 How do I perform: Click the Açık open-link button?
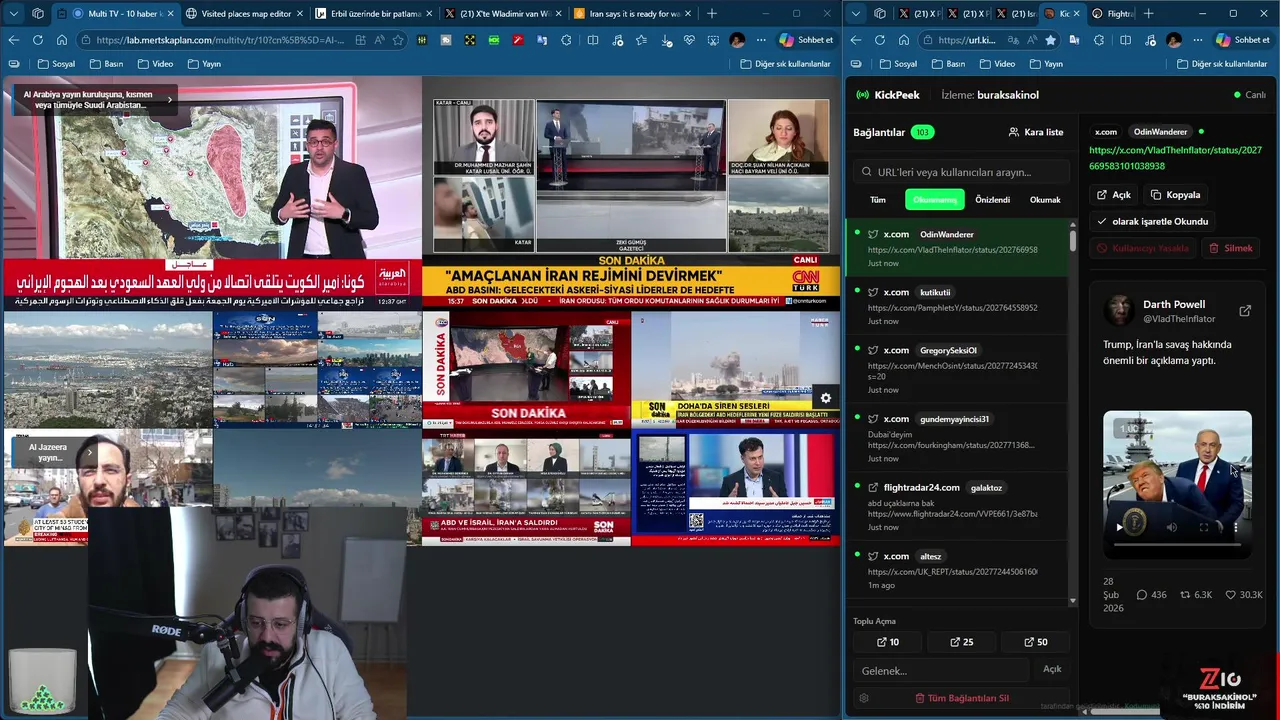pyautogui.click(x=1114, y=195)
